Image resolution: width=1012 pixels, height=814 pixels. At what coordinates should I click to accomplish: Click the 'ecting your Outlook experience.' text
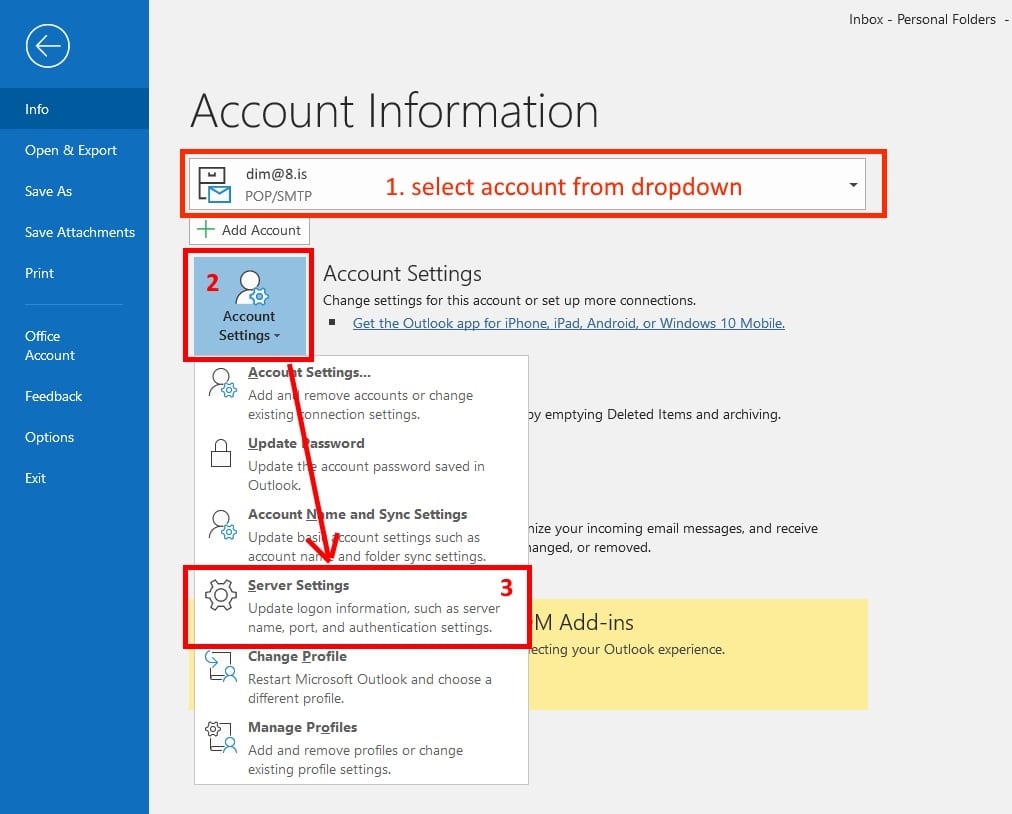point(627,649)
